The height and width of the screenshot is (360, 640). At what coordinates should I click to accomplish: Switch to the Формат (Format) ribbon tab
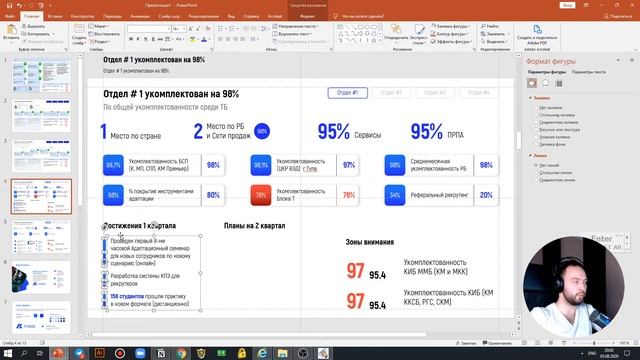(x=307, y=16)
